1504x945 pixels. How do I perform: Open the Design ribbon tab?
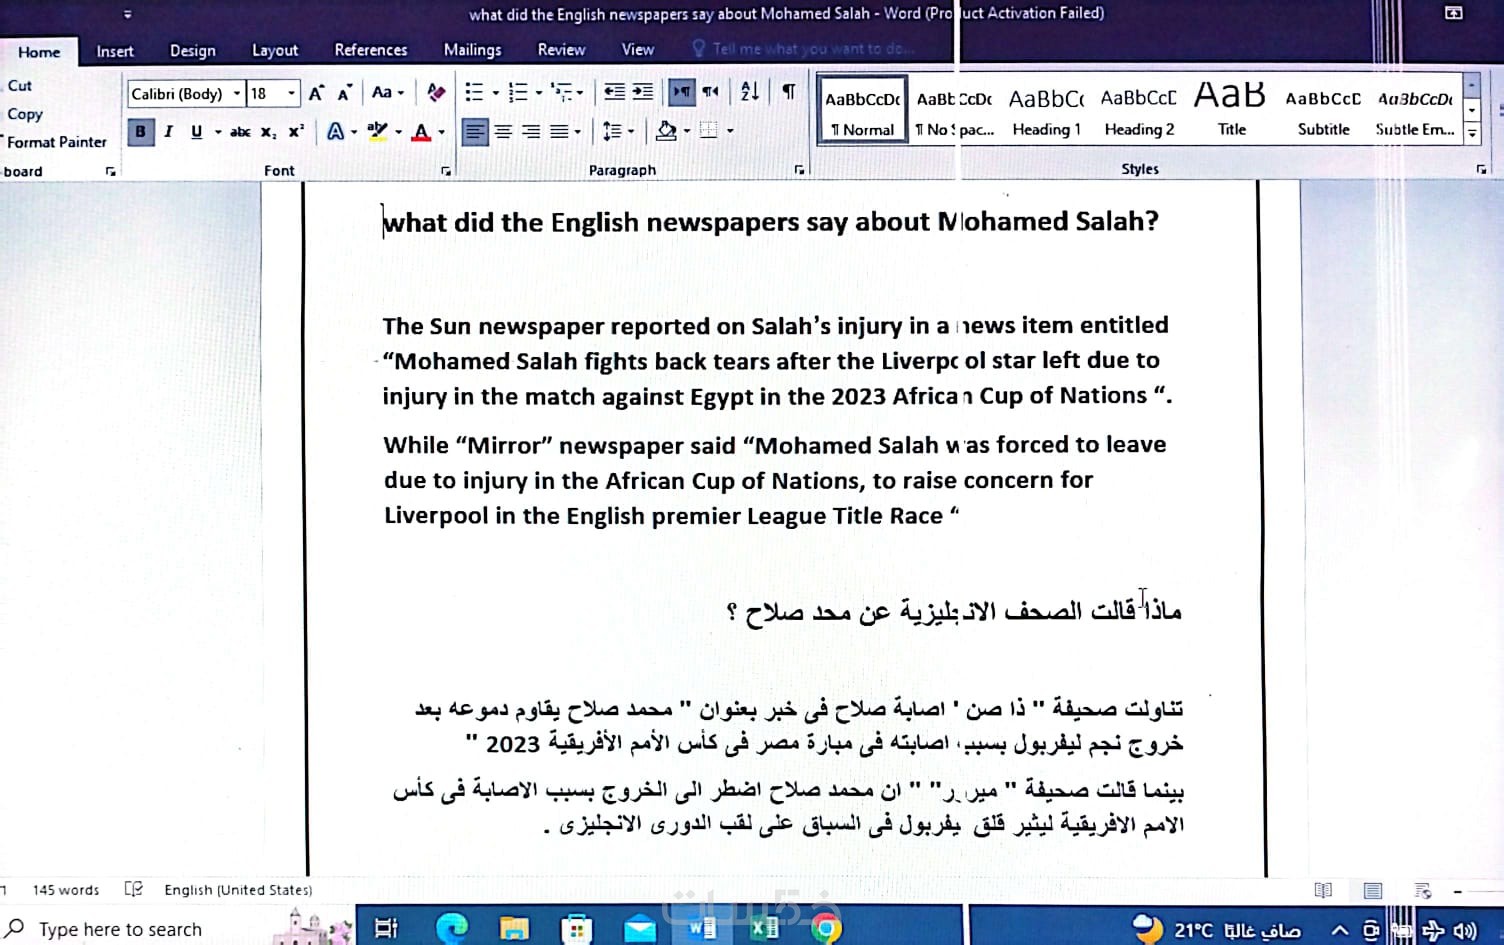point(193,50)
